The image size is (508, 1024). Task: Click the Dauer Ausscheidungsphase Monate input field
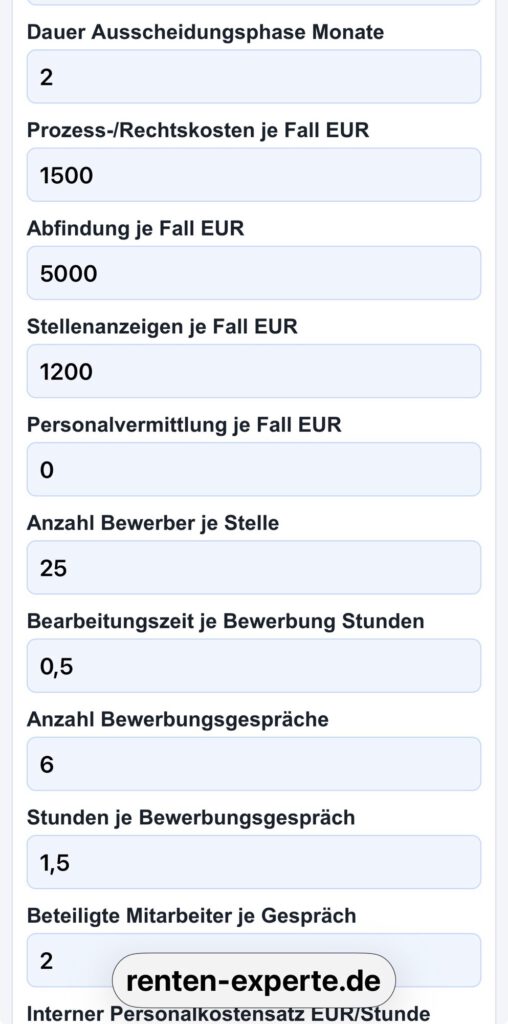[x=253, y=76]
